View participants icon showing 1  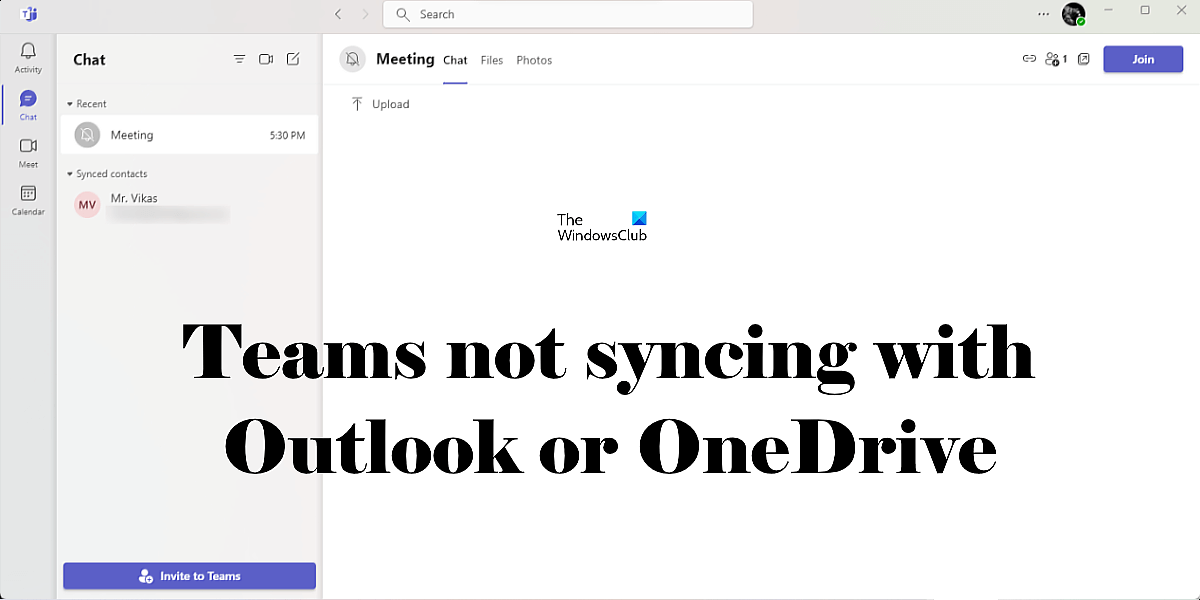(x=1056, y=59)
